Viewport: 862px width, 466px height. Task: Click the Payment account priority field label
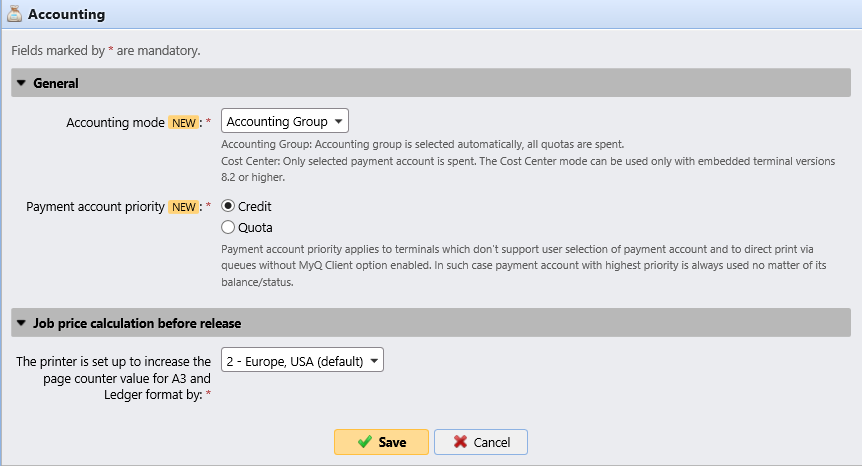(96, 207)
